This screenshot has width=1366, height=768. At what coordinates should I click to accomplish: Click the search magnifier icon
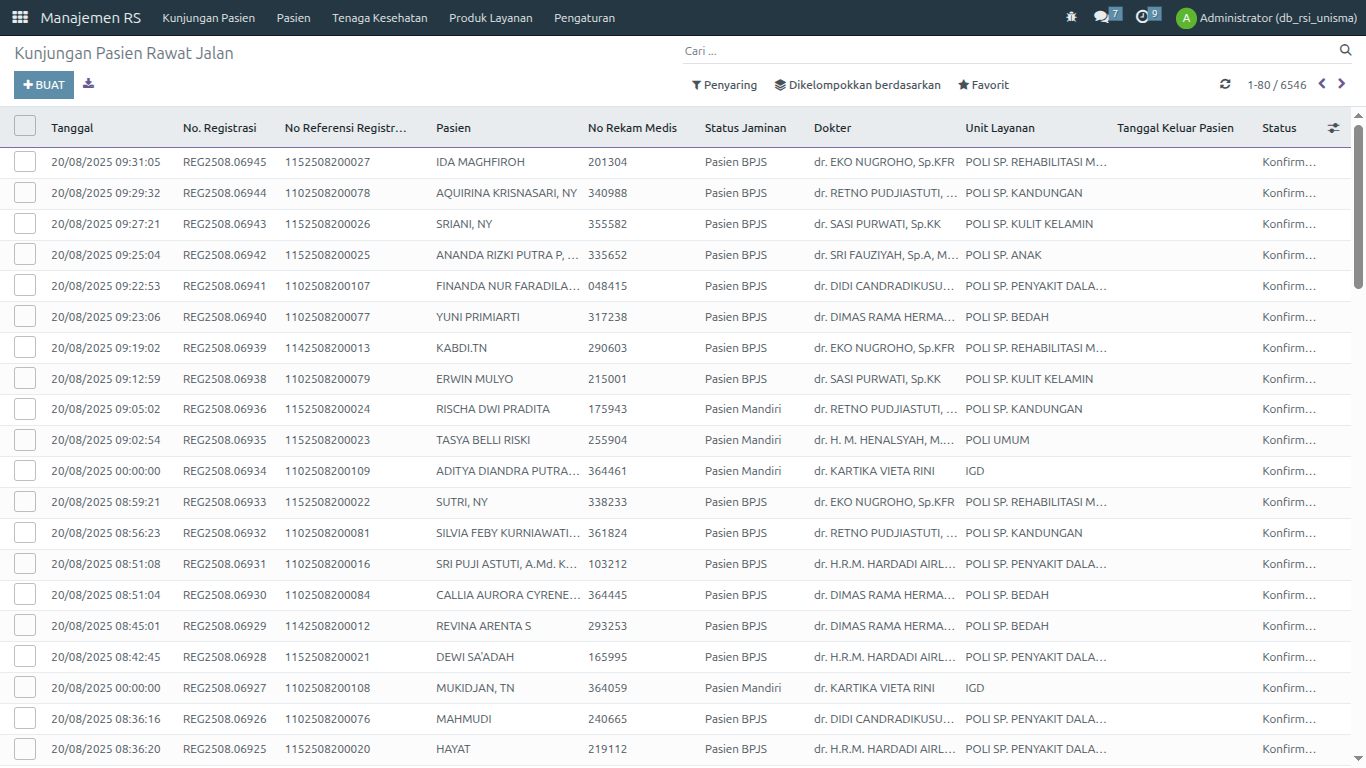(x=1345, y=51)
